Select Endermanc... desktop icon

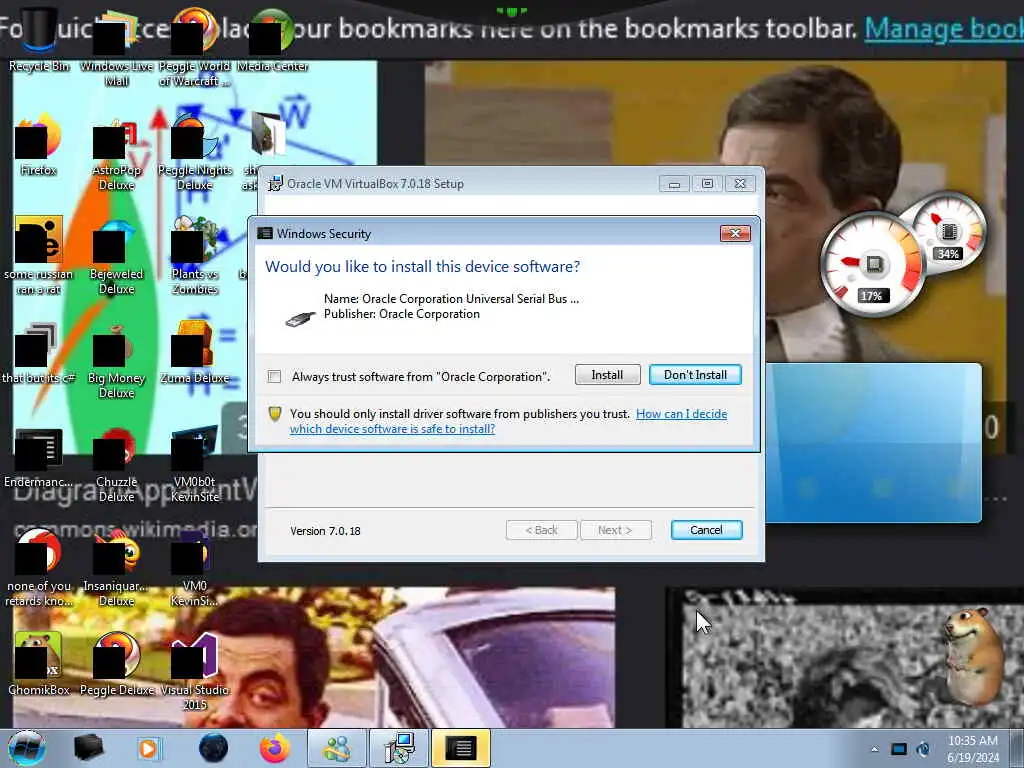click(39, 457)
